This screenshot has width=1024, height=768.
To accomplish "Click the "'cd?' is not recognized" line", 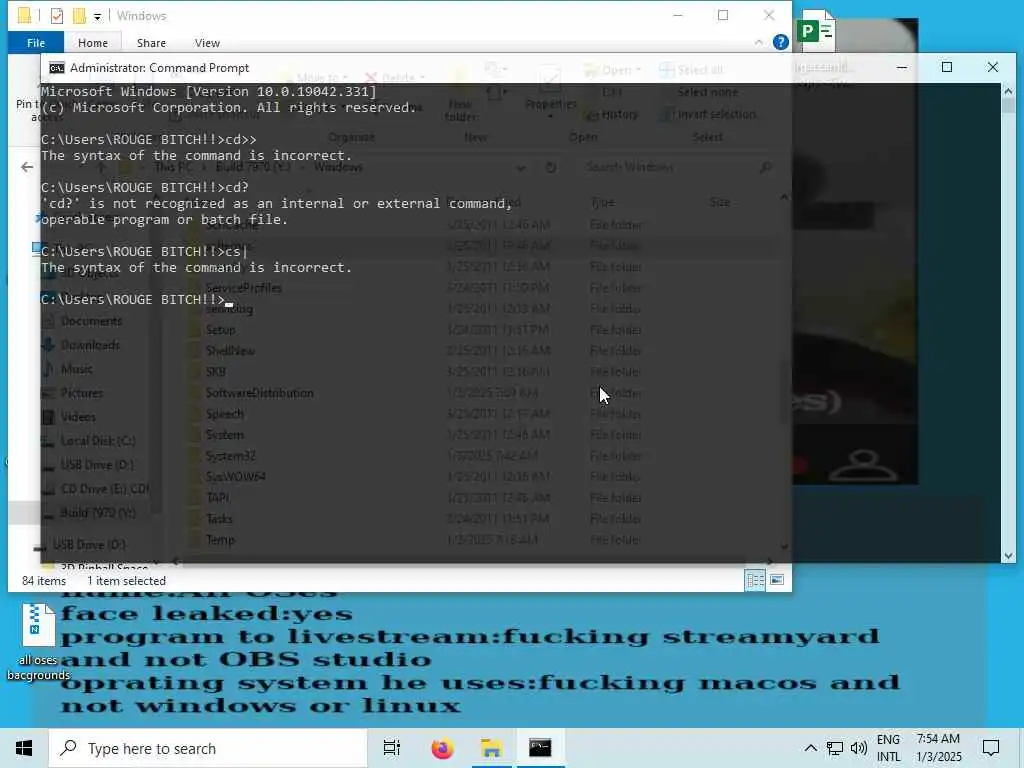I will [x=276, y=204].
